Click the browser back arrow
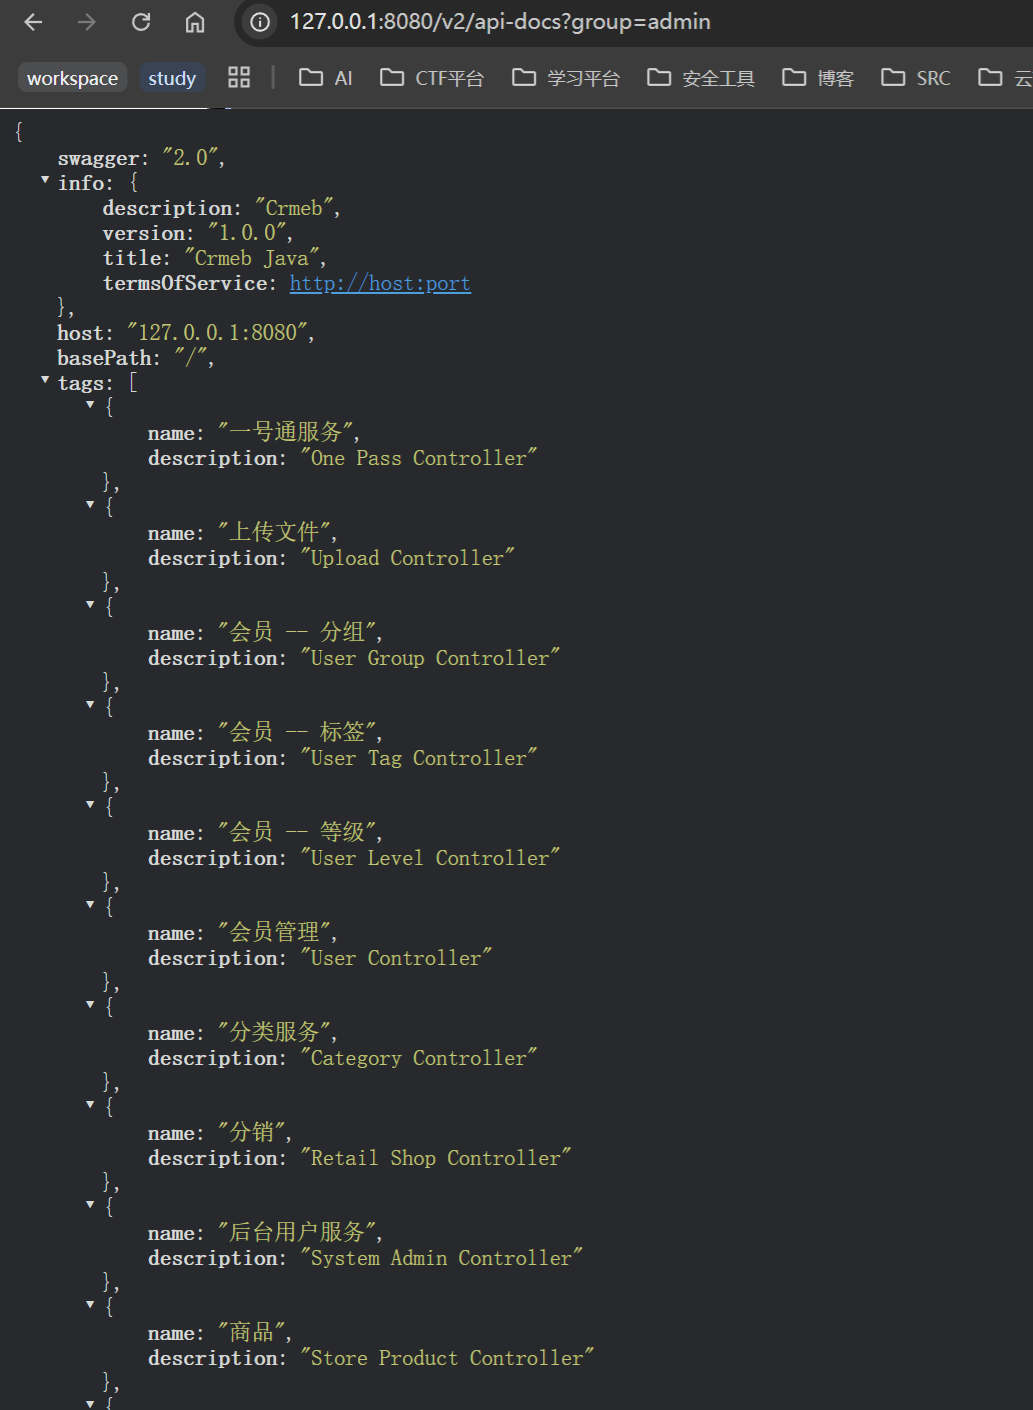1033x1410 pixels. coord(33,22)
